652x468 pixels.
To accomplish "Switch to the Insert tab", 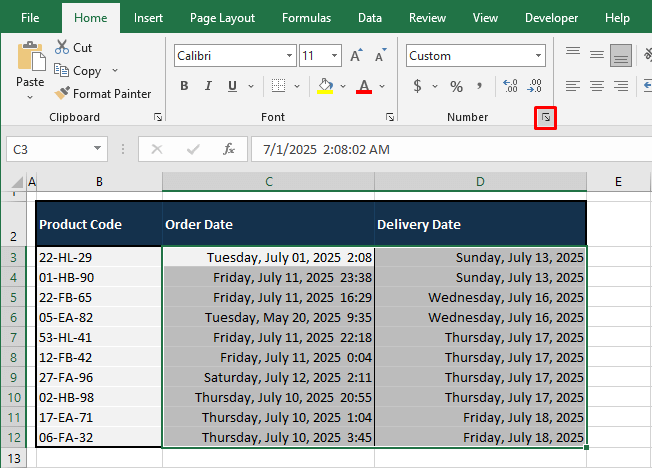I will (148, 18).
